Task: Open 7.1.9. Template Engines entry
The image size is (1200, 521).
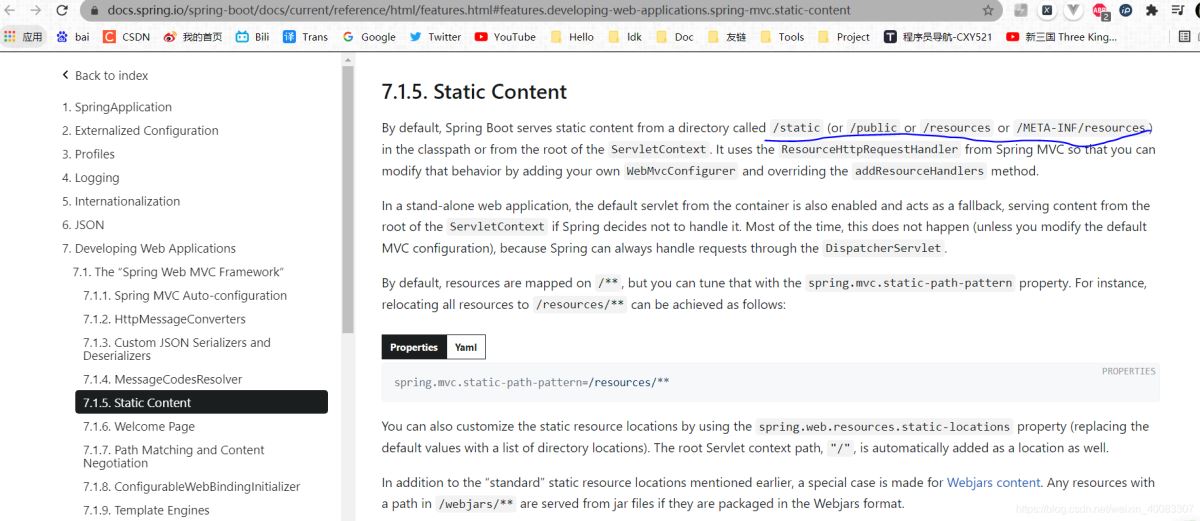Action: pyautogui.click(x=146, y=510)
